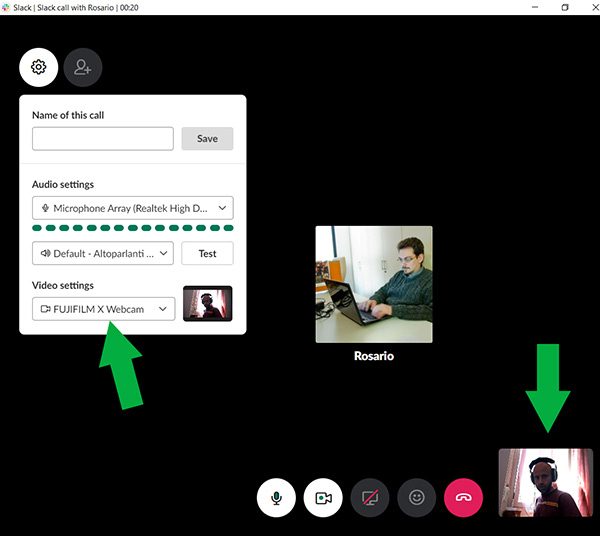Click the webcam preview in video settings
Image resolution: width=600 pixels, height=536 pixels.
click(208, 304)
